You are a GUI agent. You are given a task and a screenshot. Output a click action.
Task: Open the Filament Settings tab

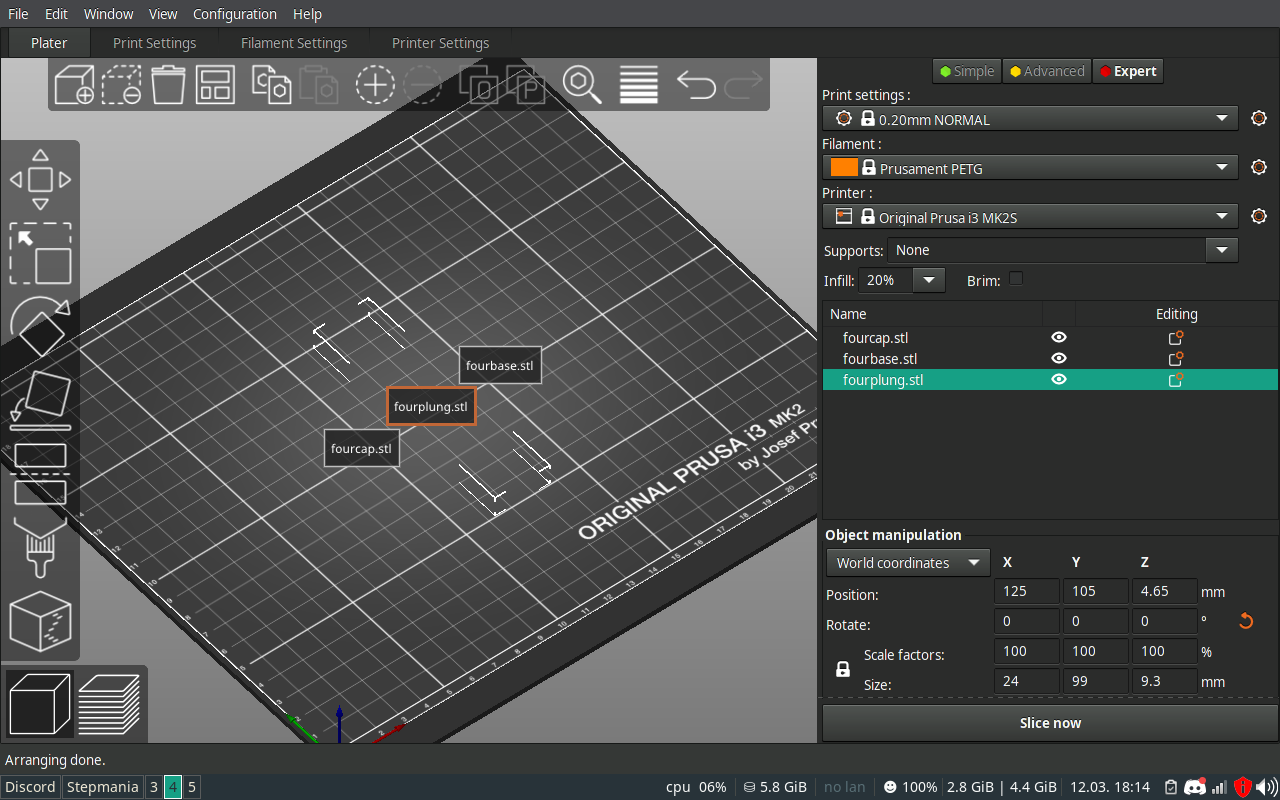coord(294,43)
